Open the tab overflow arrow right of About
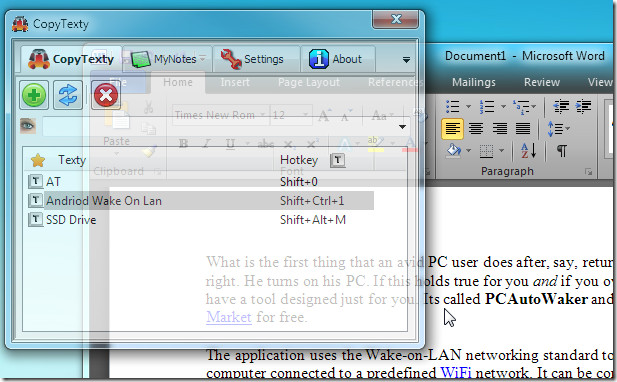The width and height of the screenshot is (617, 382). click(x=406, y=60)
